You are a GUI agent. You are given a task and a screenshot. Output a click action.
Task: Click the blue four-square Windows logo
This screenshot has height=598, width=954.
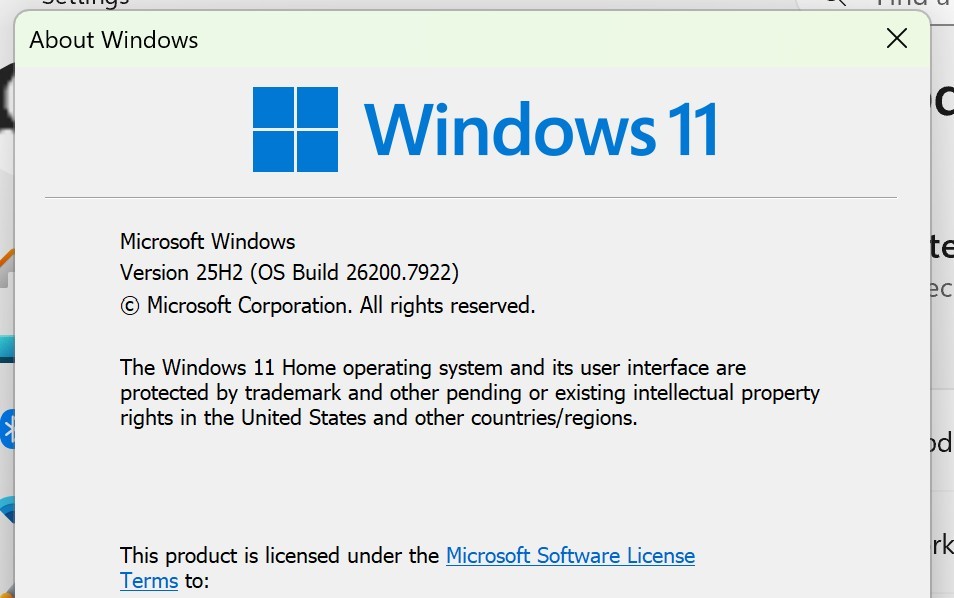(295, 129)
